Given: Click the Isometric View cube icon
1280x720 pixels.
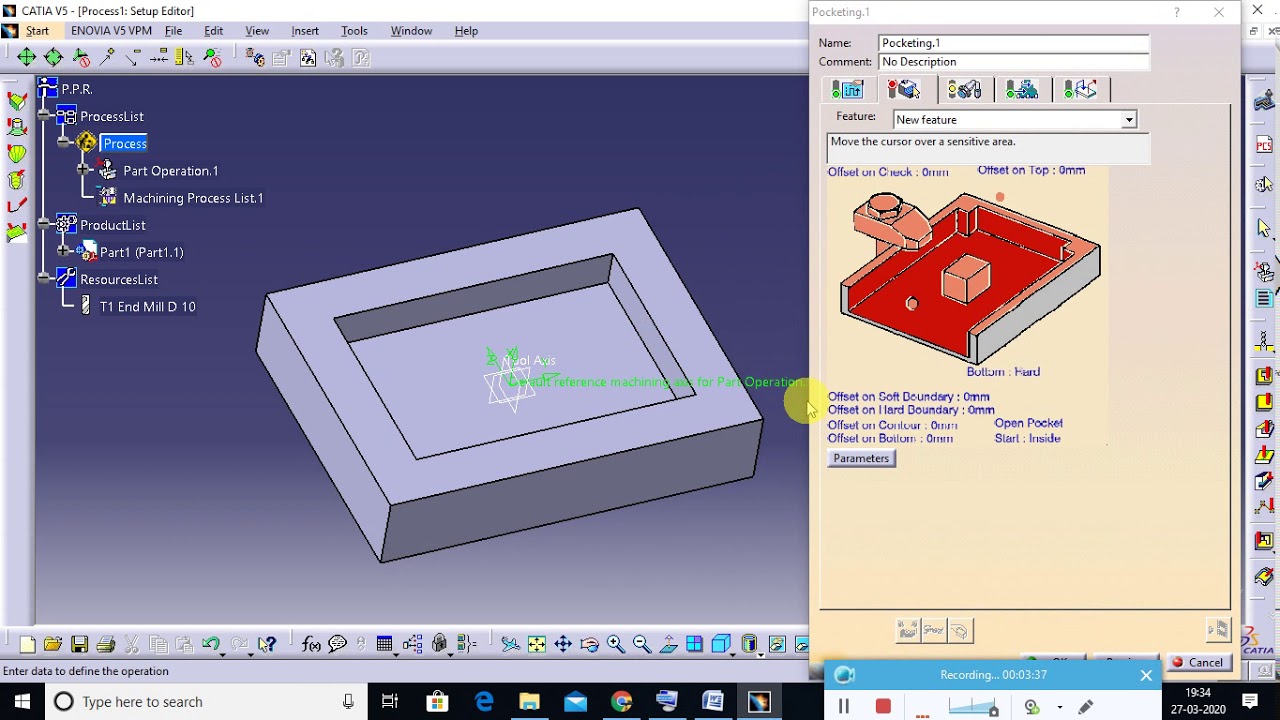Looking at the screenshot, I should (721, 645).
